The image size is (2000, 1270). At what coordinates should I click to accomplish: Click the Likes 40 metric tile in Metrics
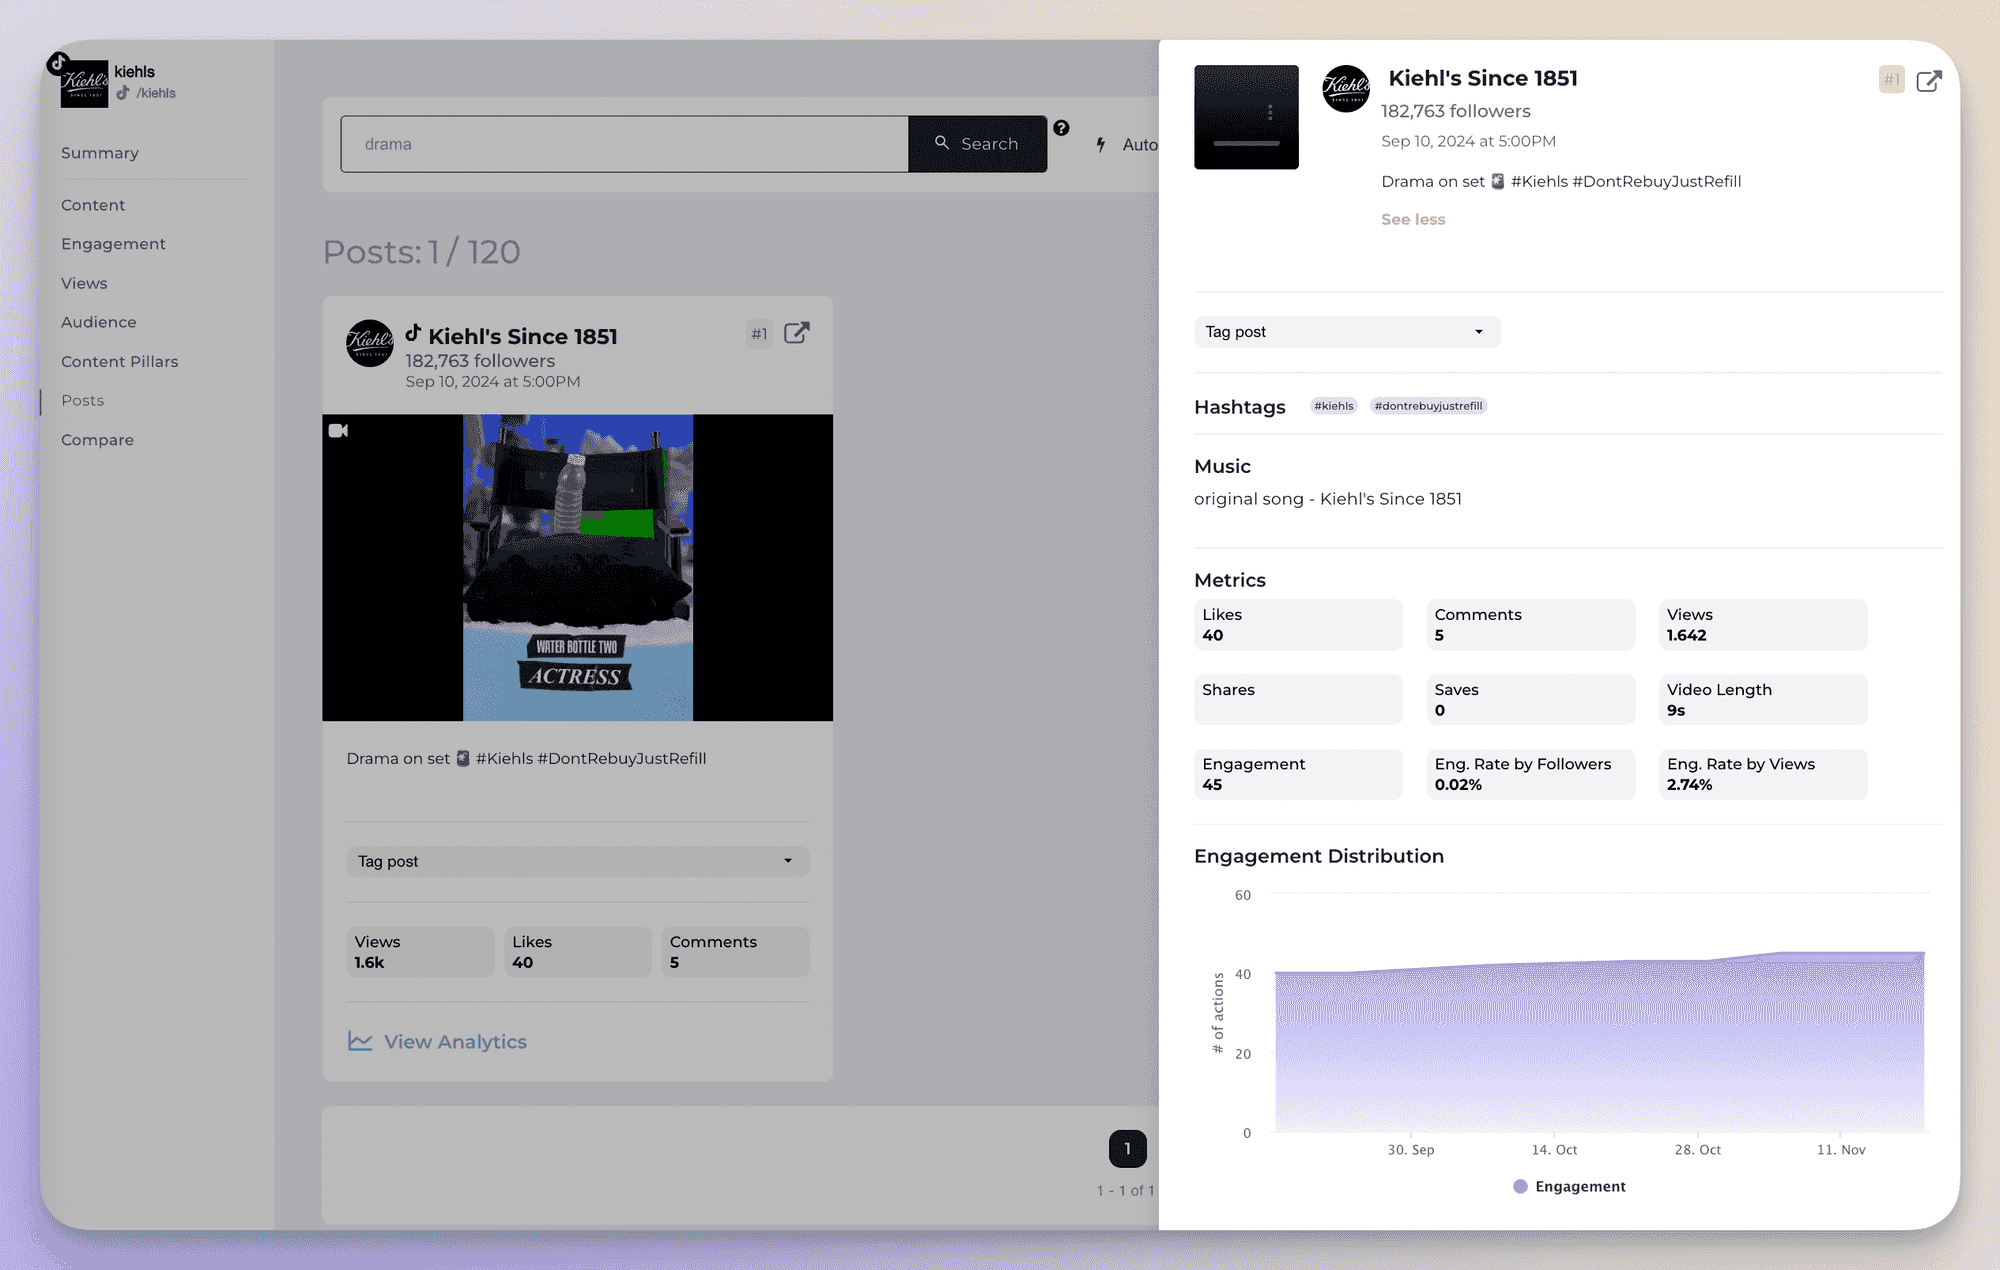[1298, 625]
